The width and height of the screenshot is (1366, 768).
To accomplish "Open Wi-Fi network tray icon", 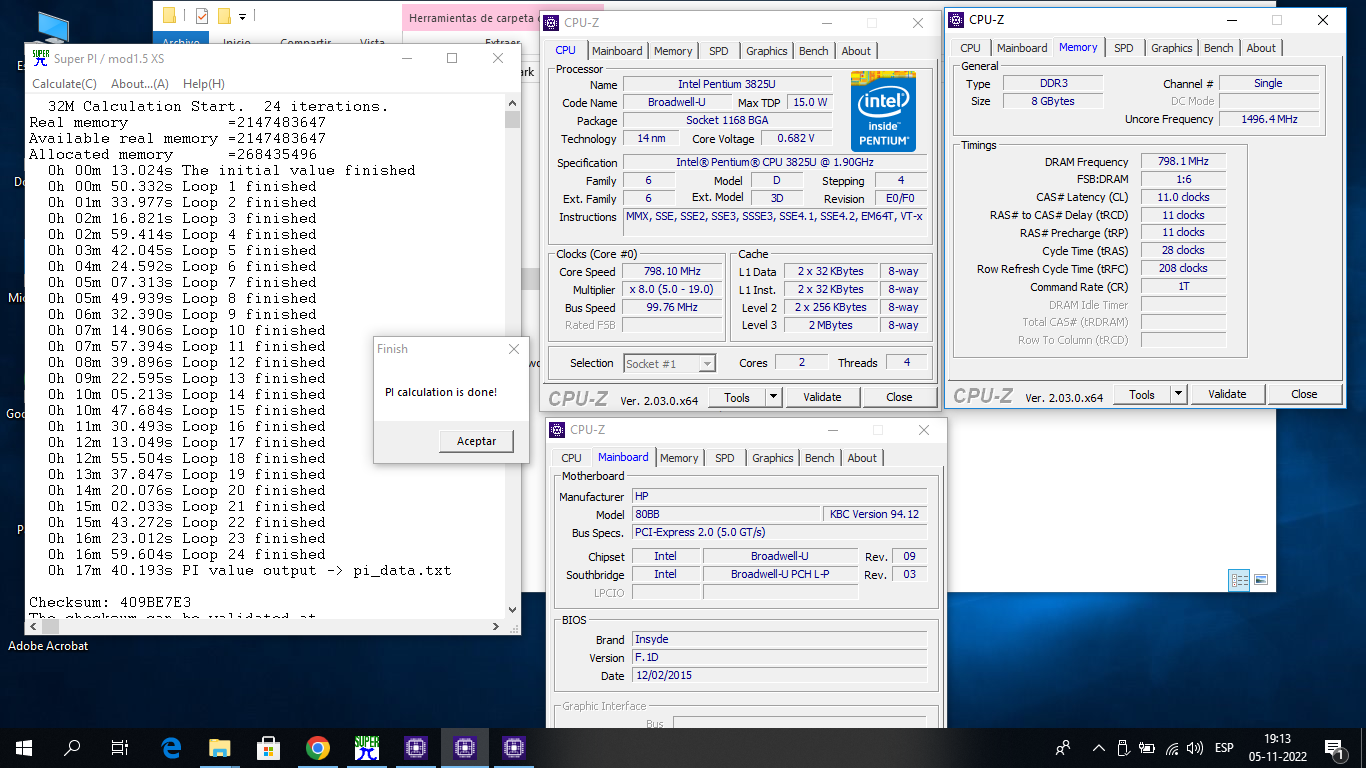I will (1172, 748).
